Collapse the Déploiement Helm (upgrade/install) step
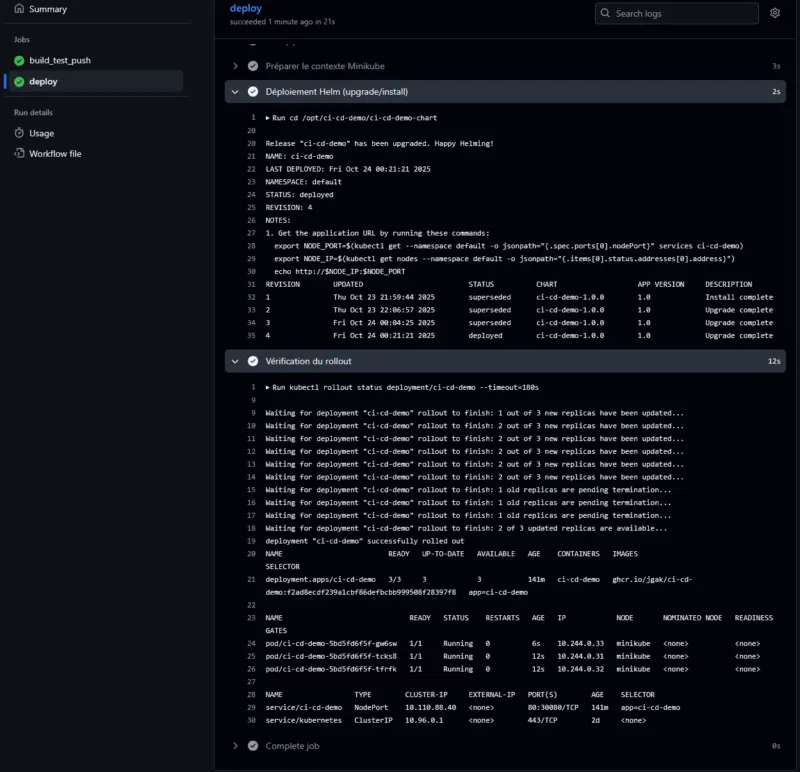The height and width of the screenshot is (772, 800). click(x=236, y=92)
